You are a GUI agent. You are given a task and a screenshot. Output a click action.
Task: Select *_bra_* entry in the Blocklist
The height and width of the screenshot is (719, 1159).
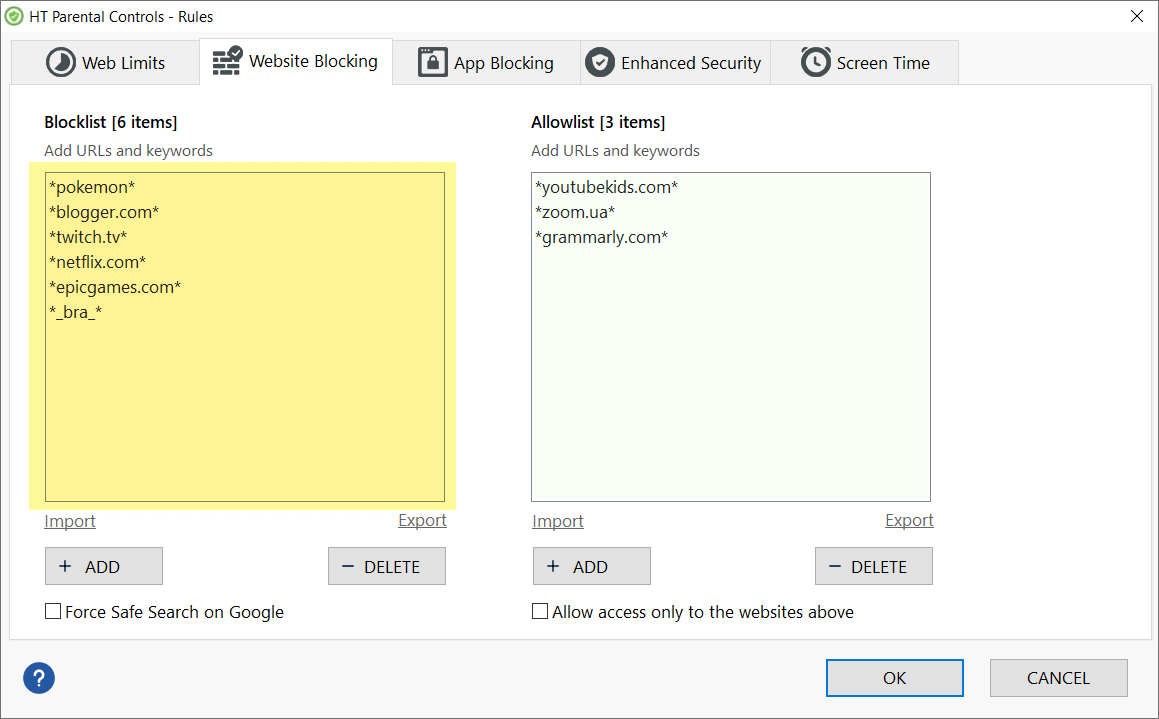pyautogui.click(x=75, y=313)
